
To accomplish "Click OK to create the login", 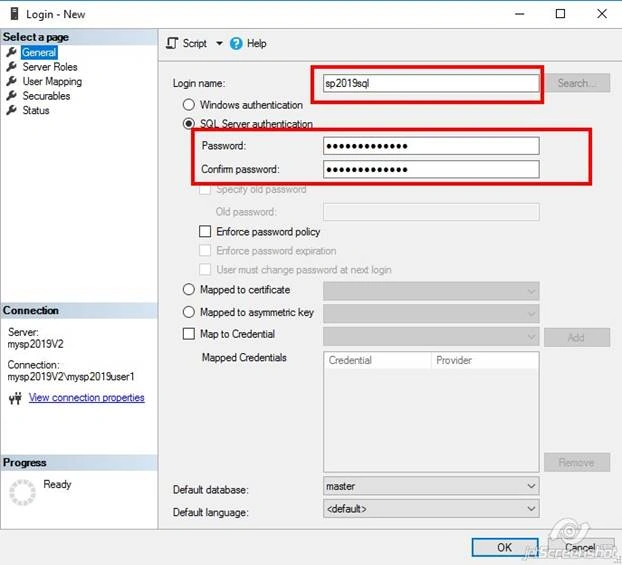I will (505, 548).
